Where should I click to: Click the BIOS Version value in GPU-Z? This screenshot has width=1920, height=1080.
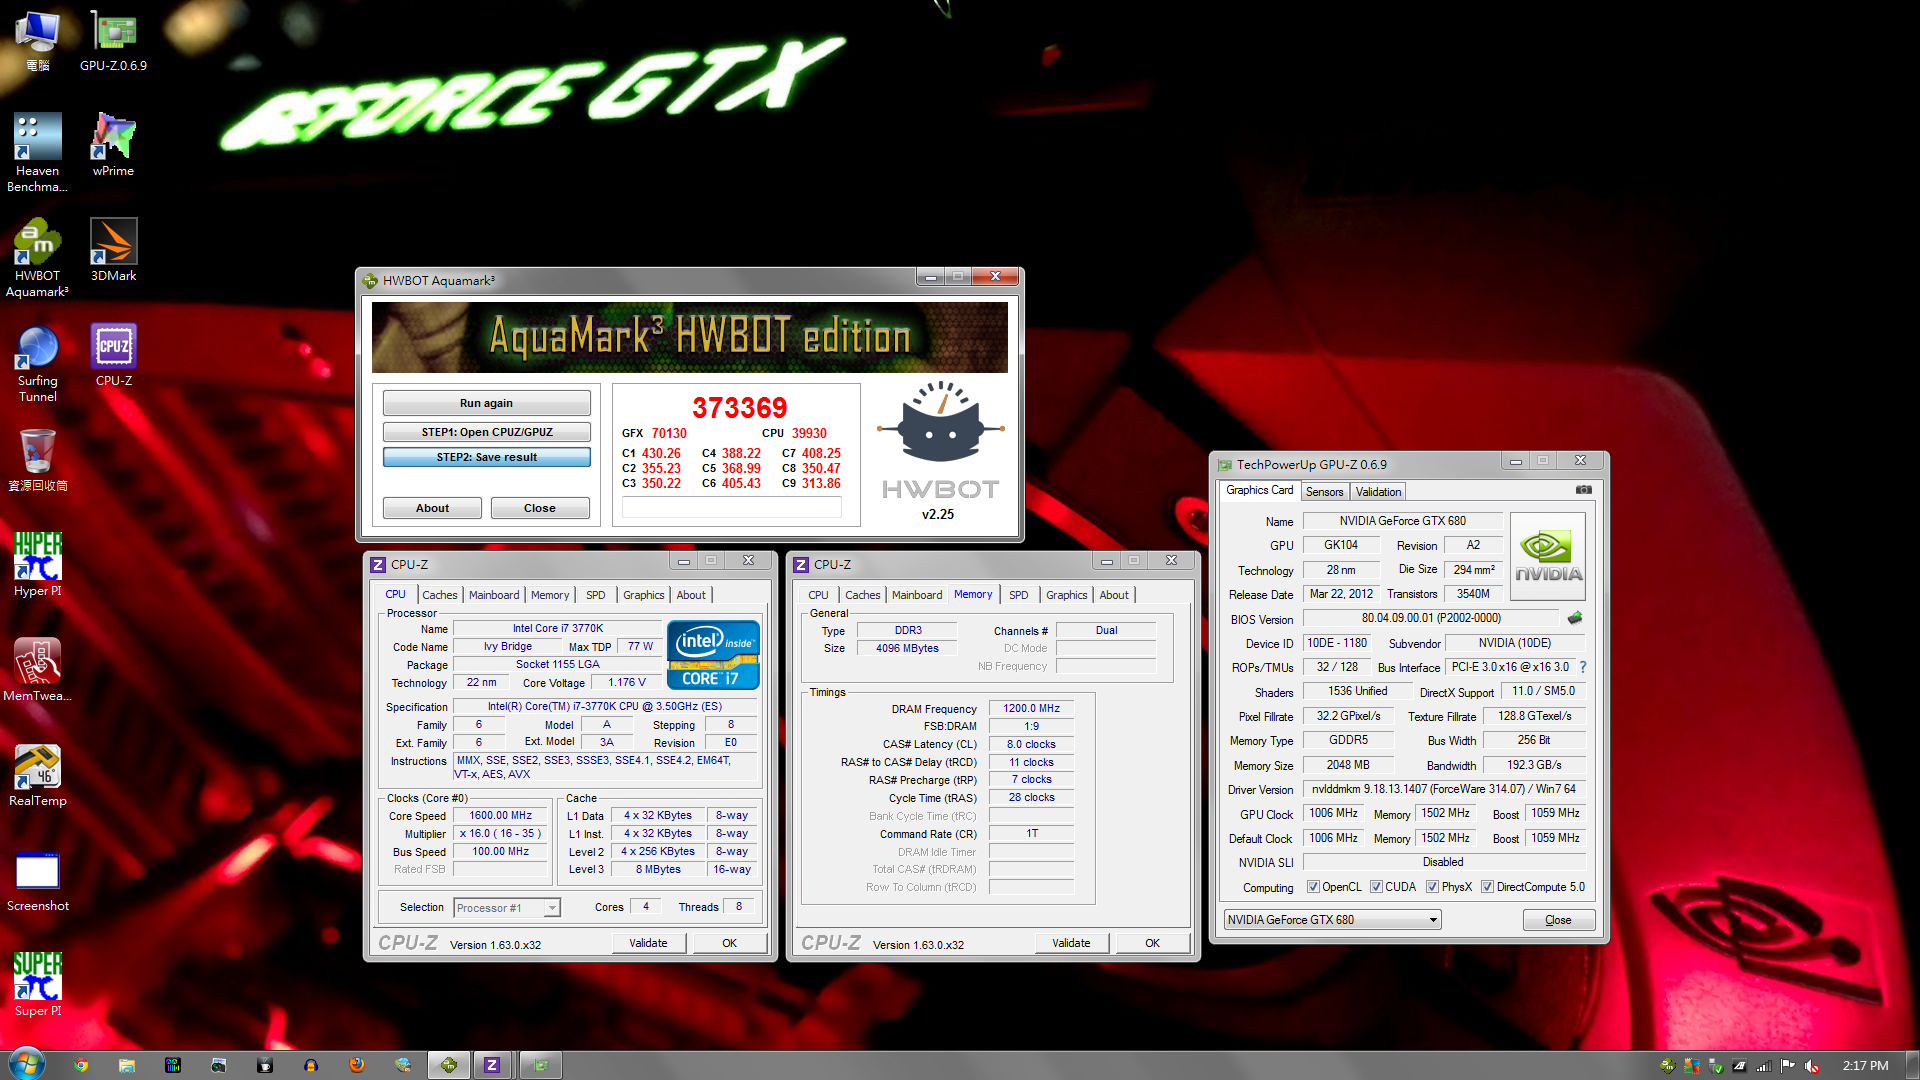(1431, 618)
